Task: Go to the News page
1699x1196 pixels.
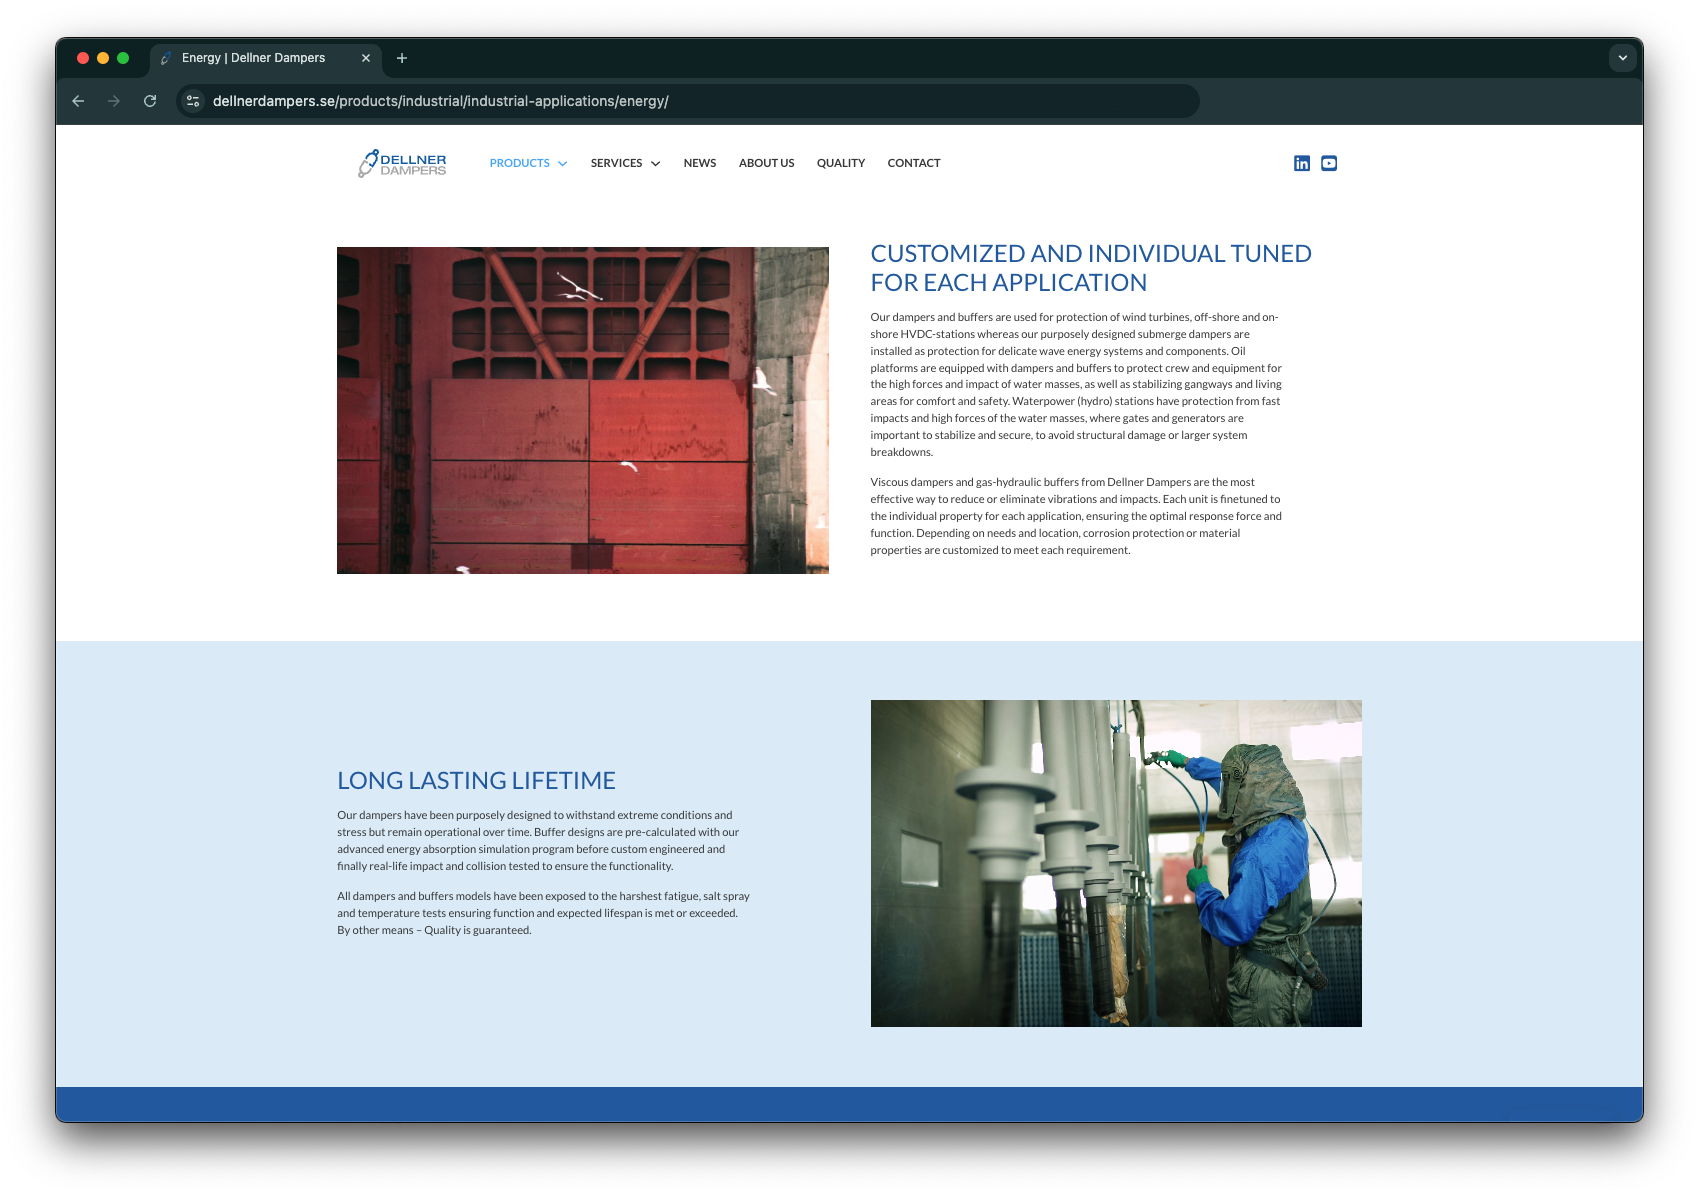Action: click(699, 163)
